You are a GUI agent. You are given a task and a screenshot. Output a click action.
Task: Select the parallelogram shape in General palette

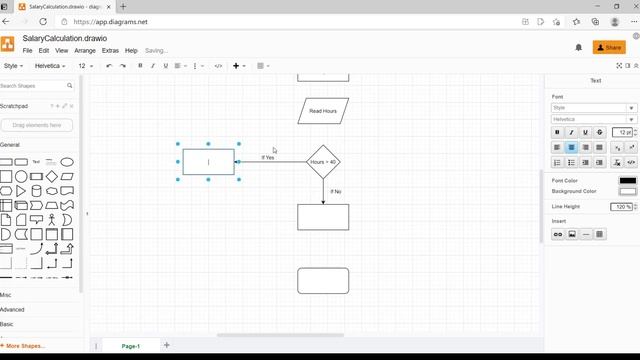pyautogui.click(x=67, y=176)
